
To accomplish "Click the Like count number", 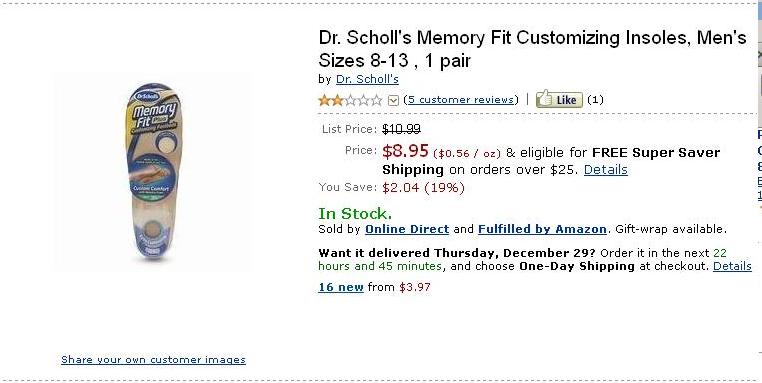I will pos(595,100).
